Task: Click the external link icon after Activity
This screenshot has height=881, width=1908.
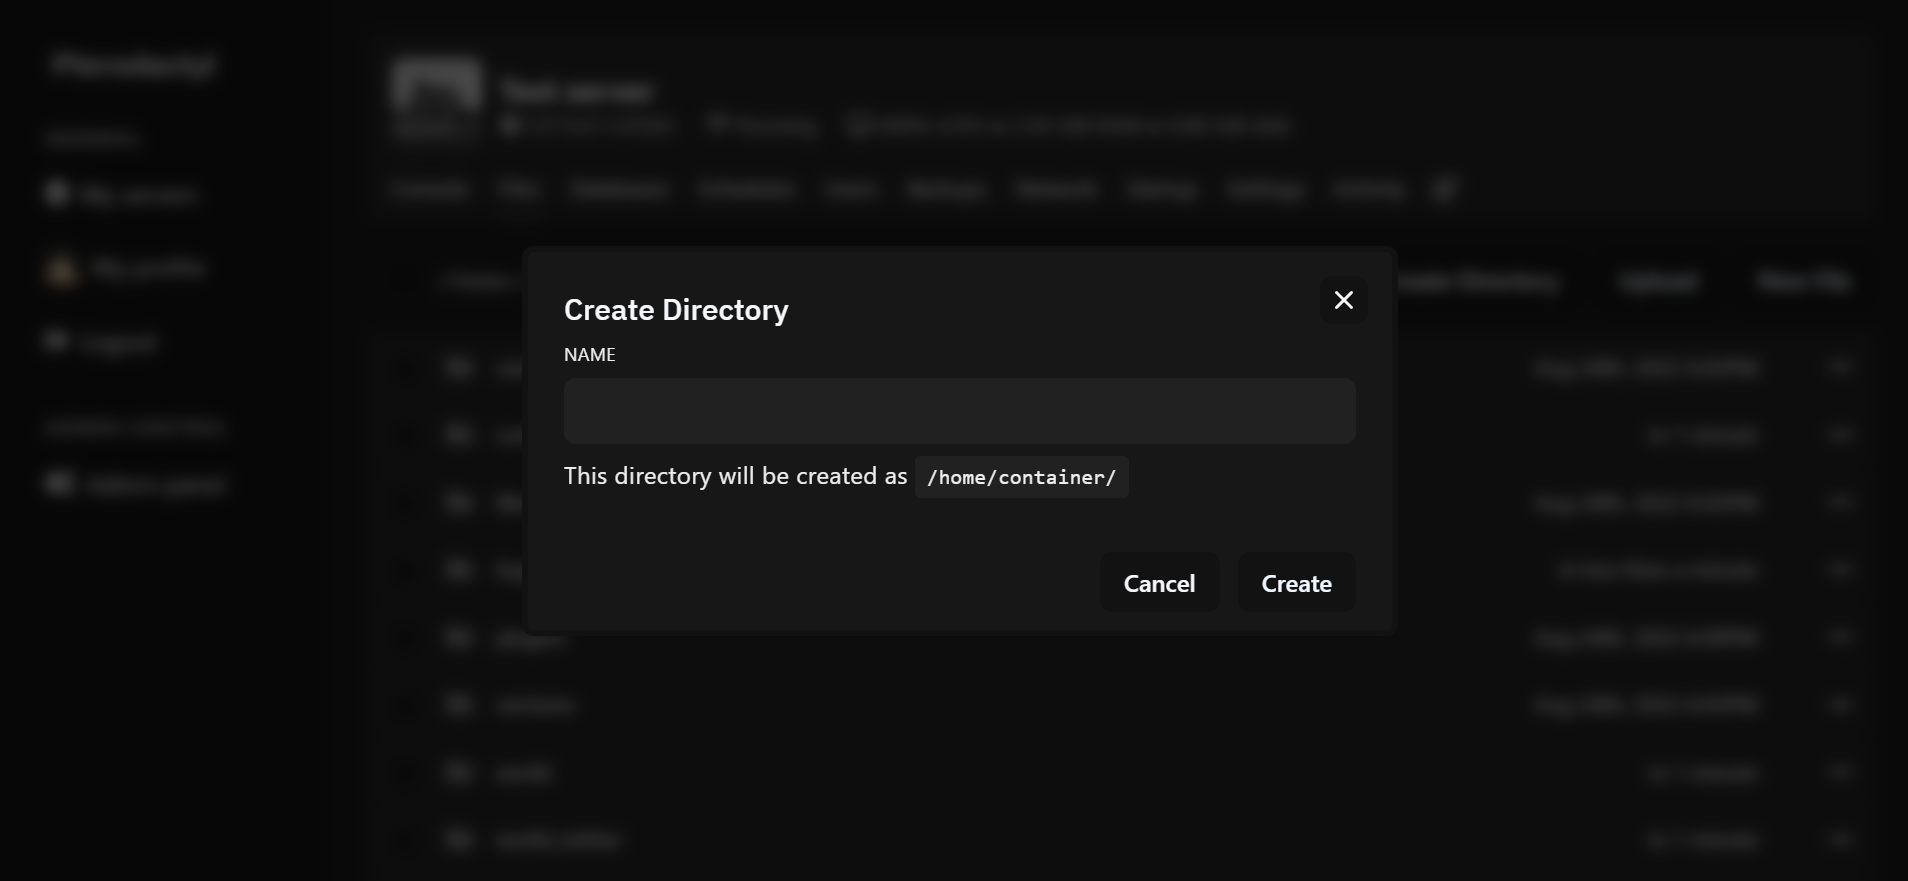Action: [x=1443, y=189]
